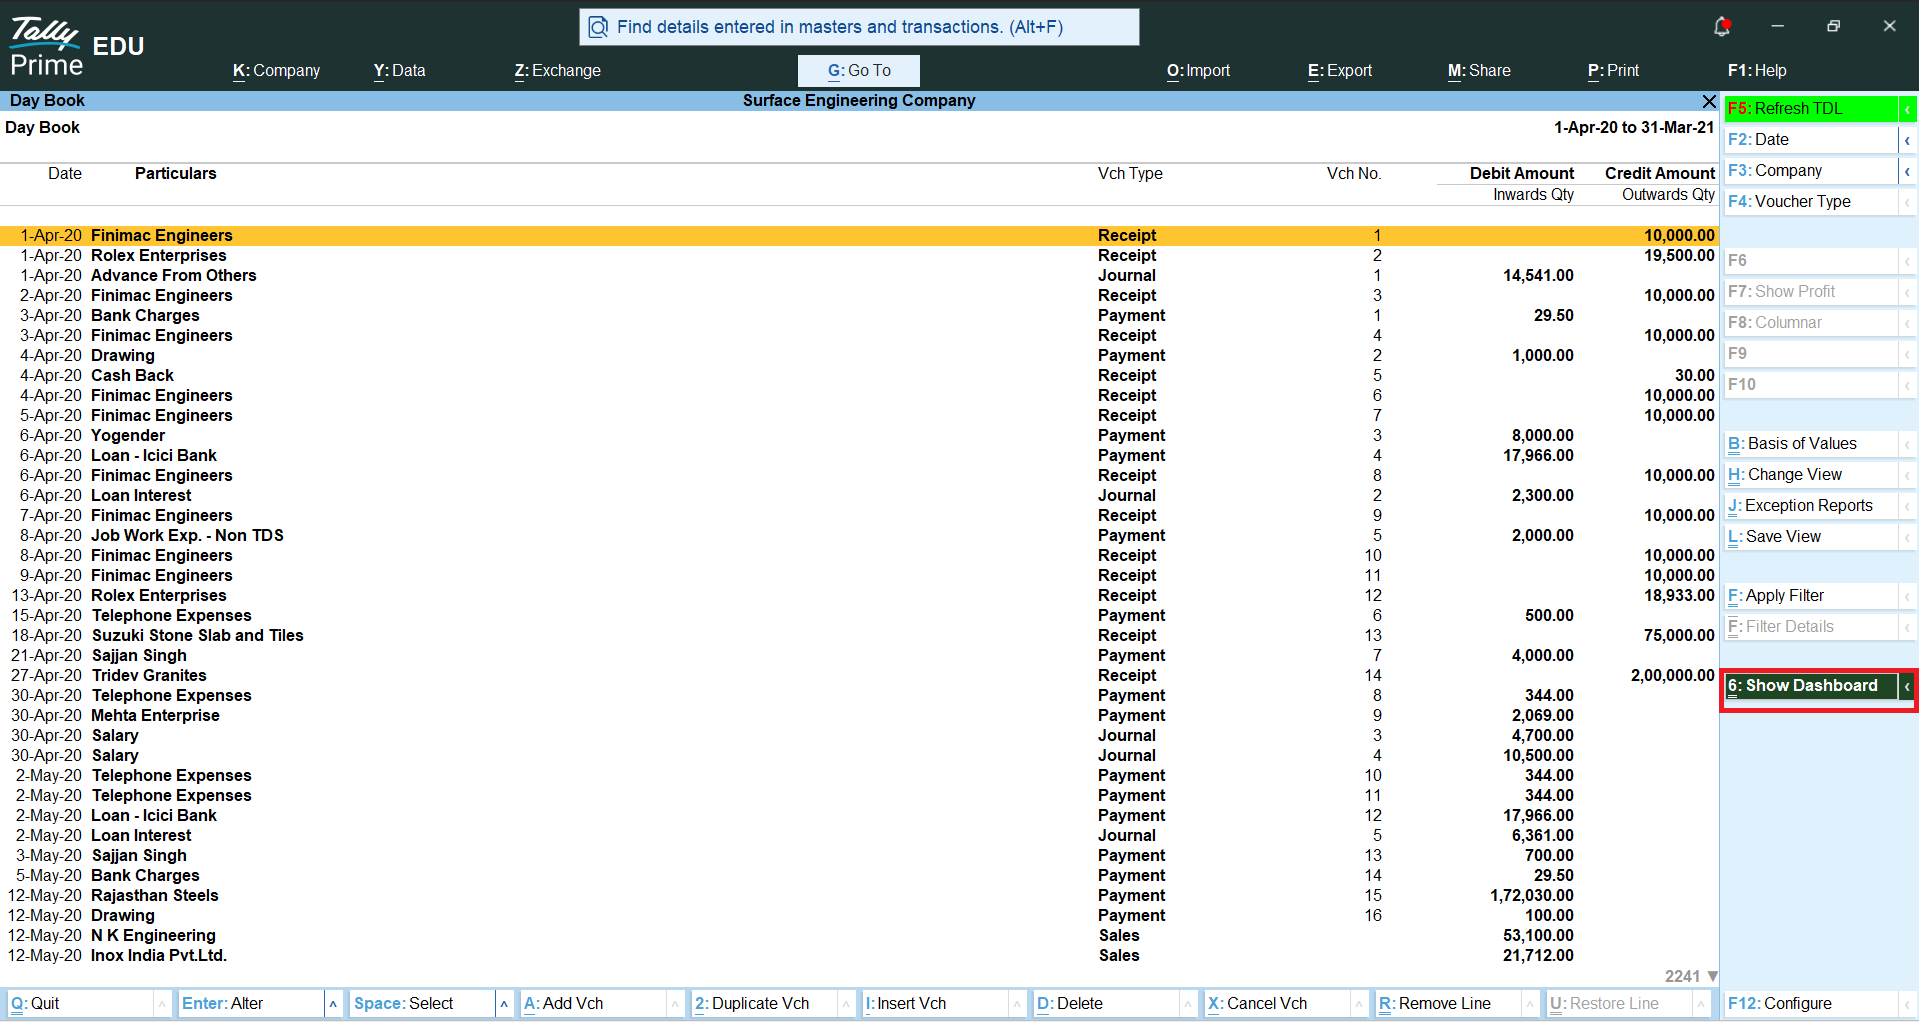Select N K Engineering sales entry
1919x1022 pixels.
pyautogui.click(x=859, y=936)
